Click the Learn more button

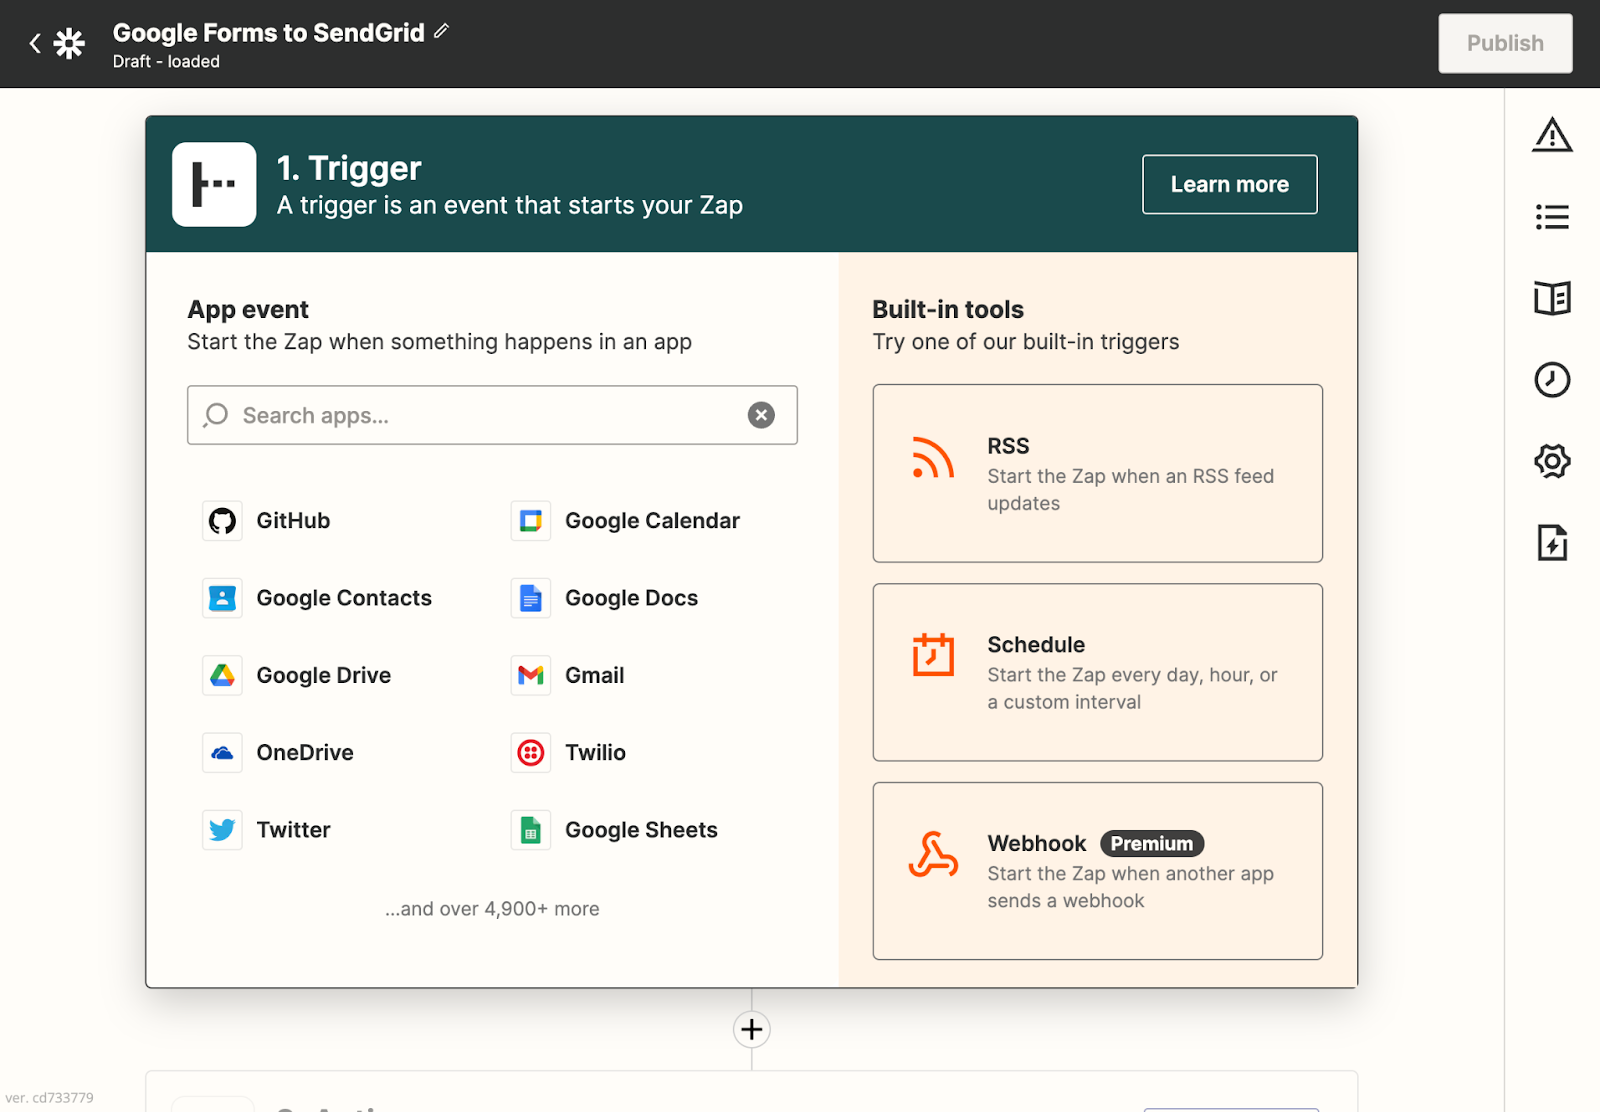1229,184
